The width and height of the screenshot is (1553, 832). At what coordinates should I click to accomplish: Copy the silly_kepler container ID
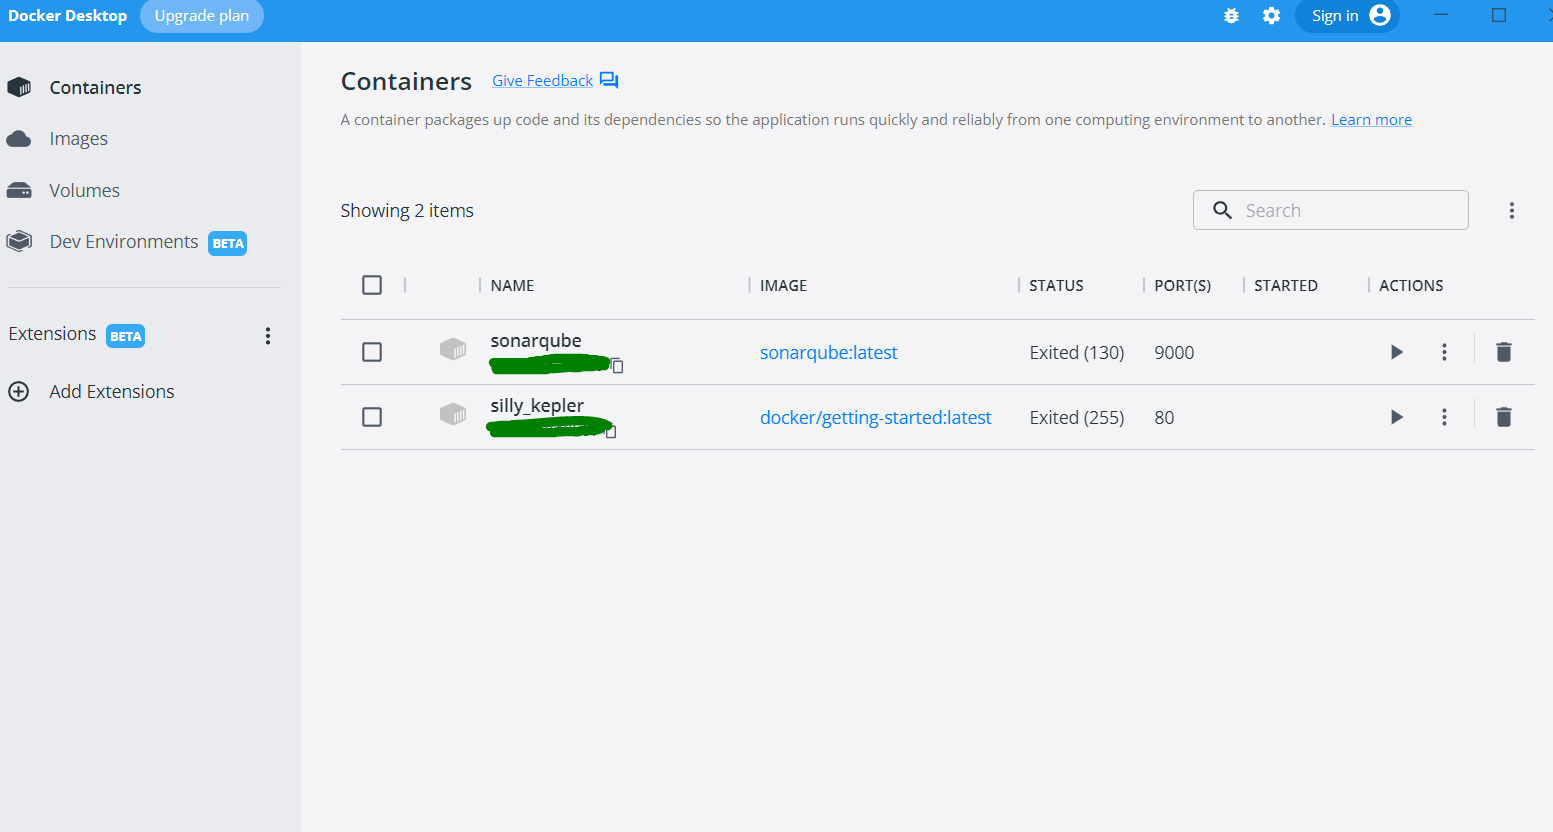(x=611, y=432)
